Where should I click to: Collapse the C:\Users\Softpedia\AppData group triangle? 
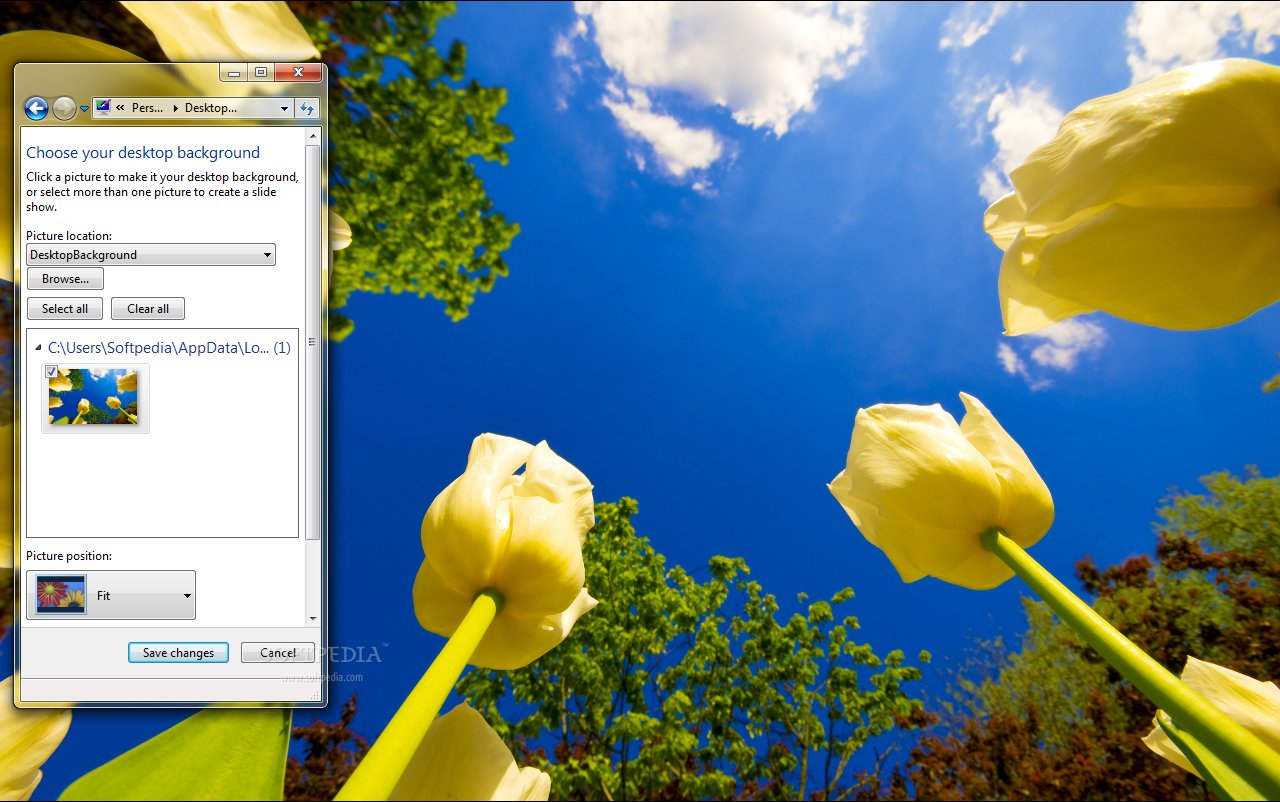(38, 348)
